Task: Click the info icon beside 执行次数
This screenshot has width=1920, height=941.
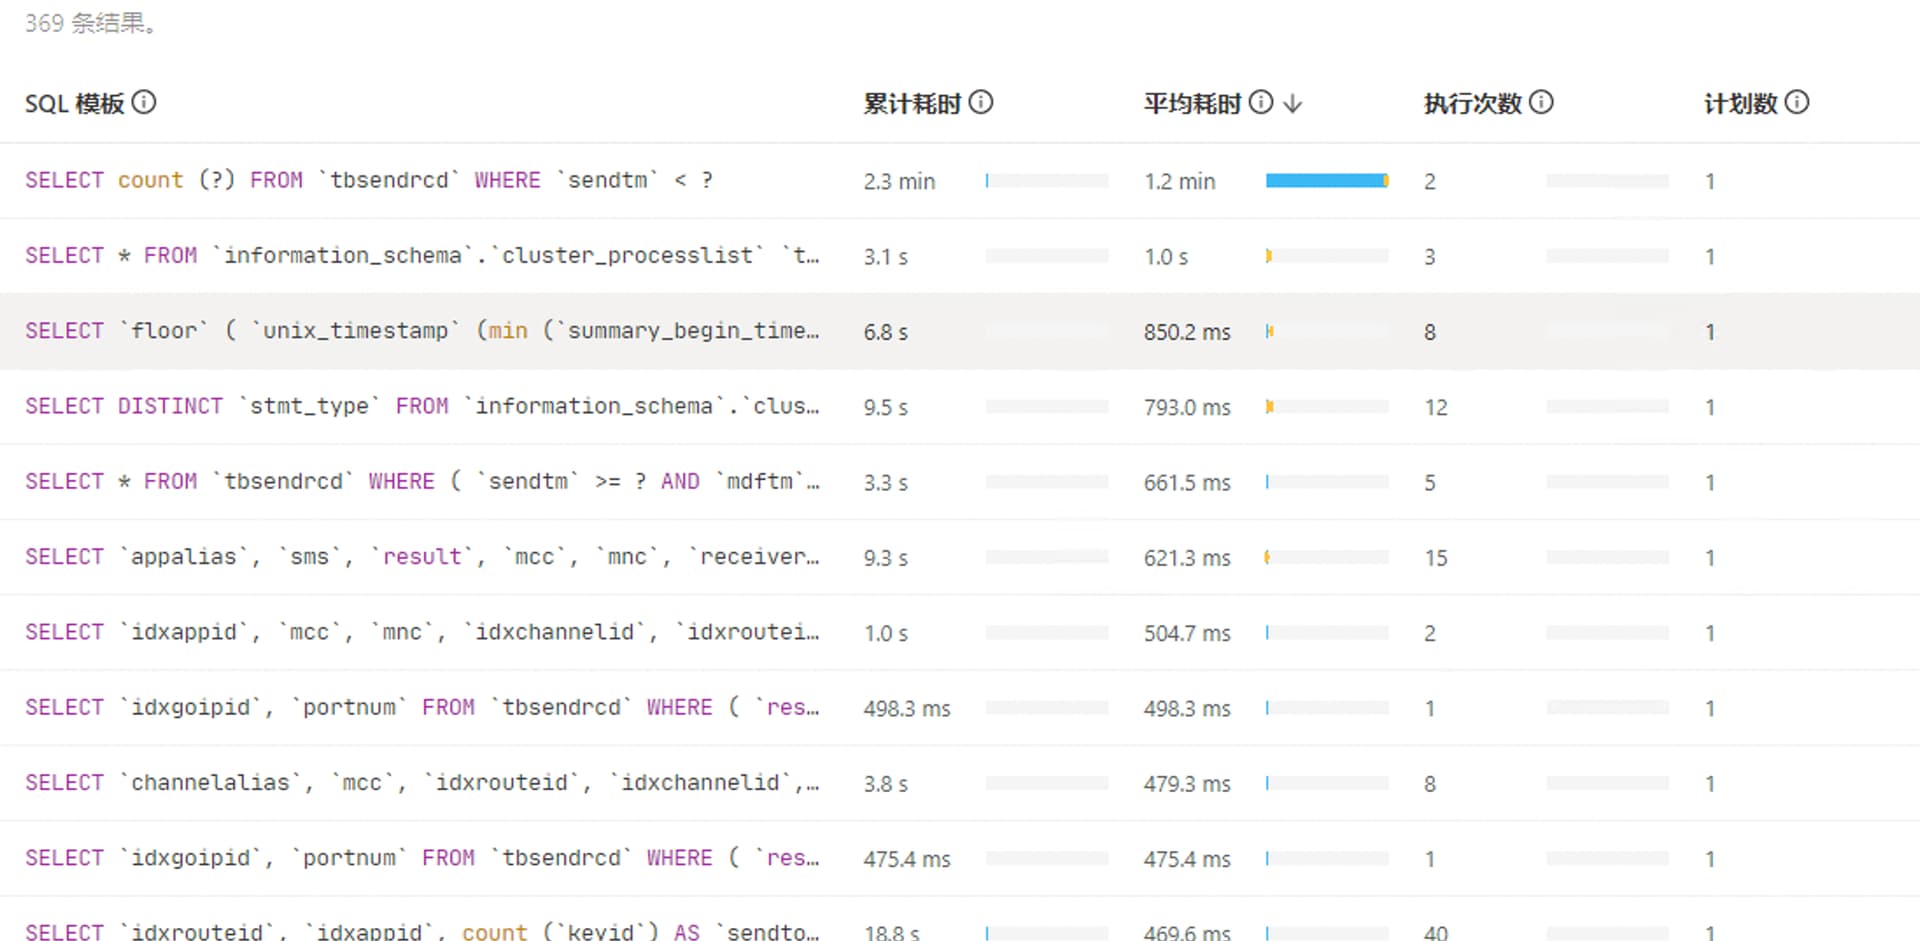Action: pos(1541,102)
